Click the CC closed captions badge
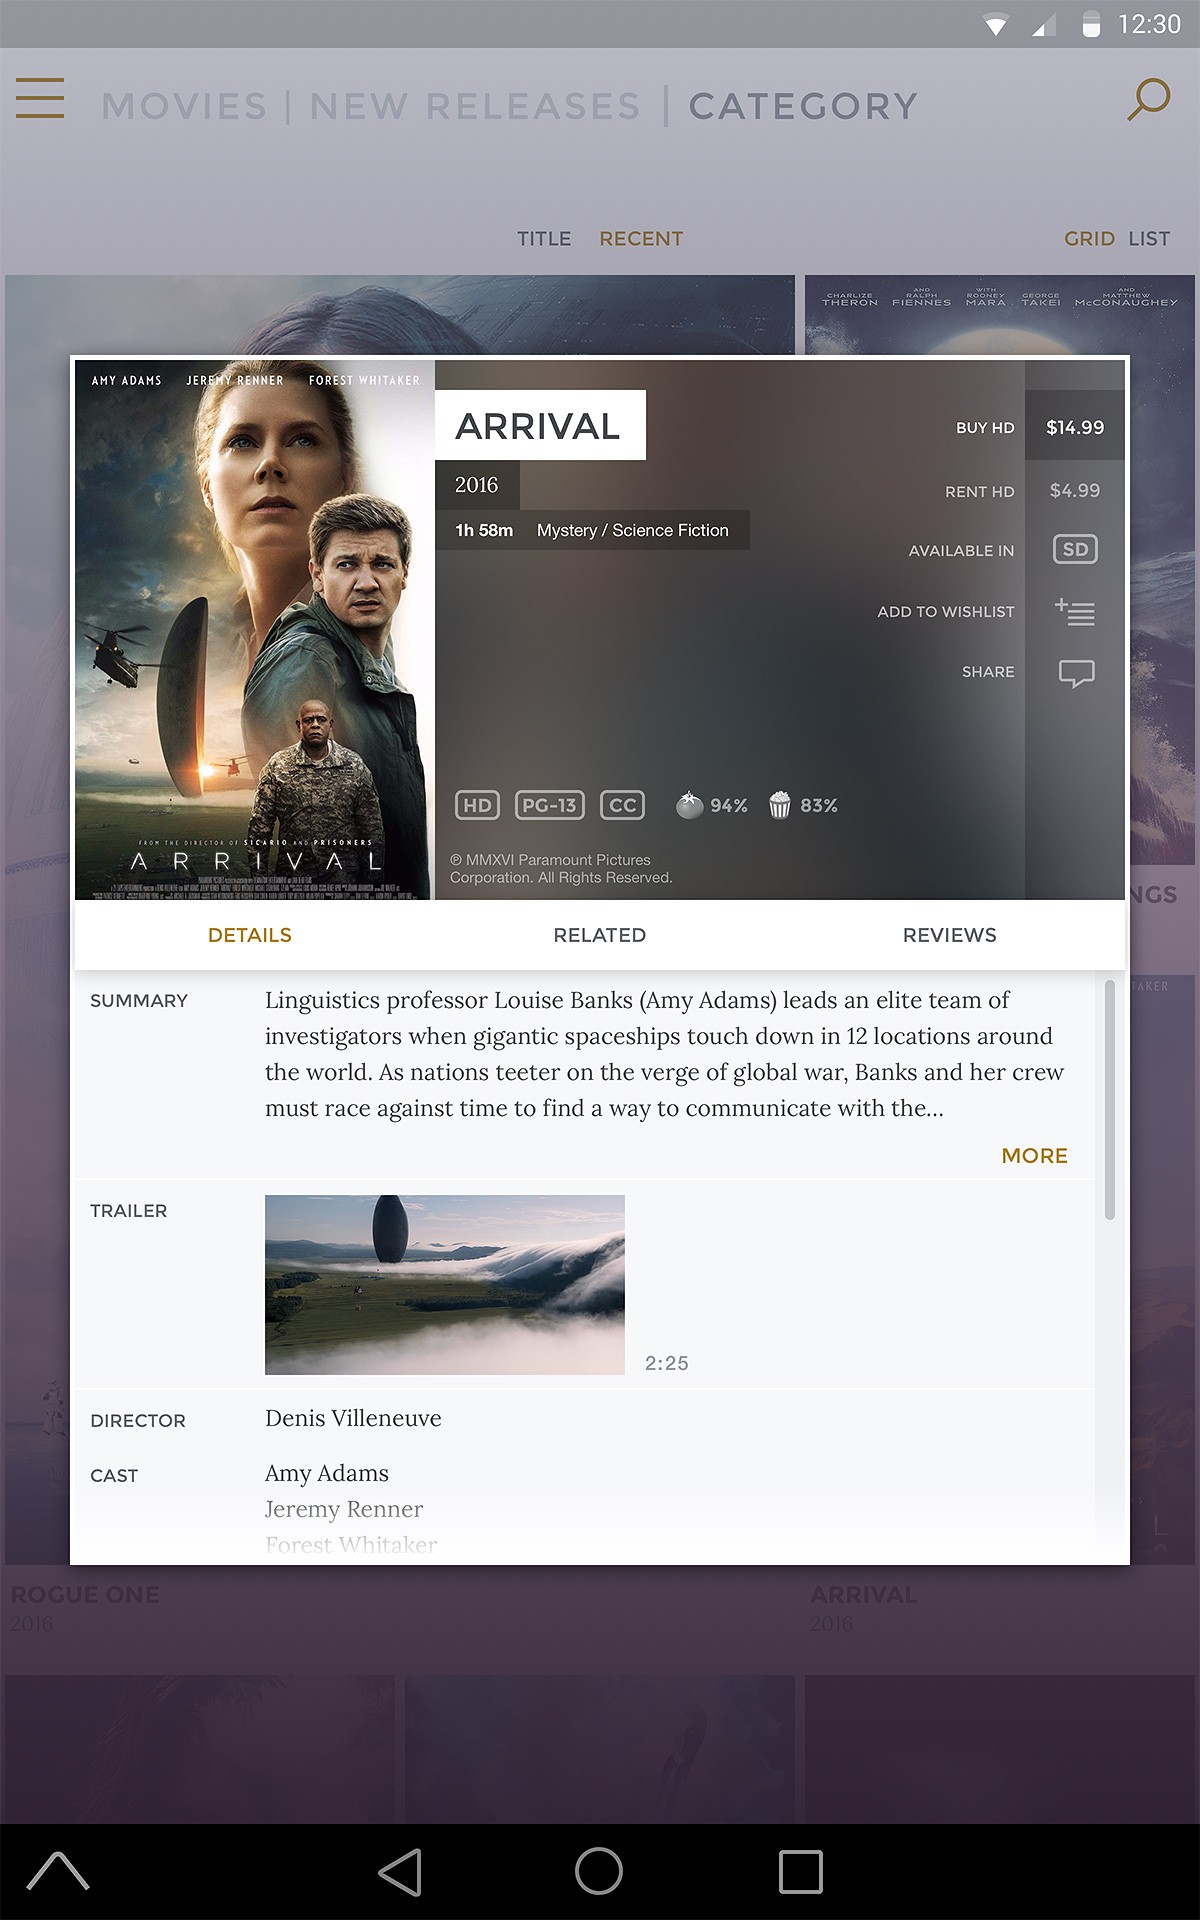 click(x=622, y=805)
